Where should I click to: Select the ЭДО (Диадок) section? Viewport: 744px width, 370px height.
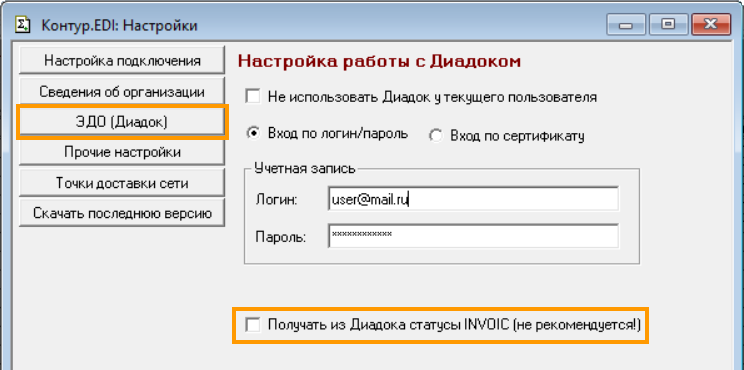click(x=121, y=122)
